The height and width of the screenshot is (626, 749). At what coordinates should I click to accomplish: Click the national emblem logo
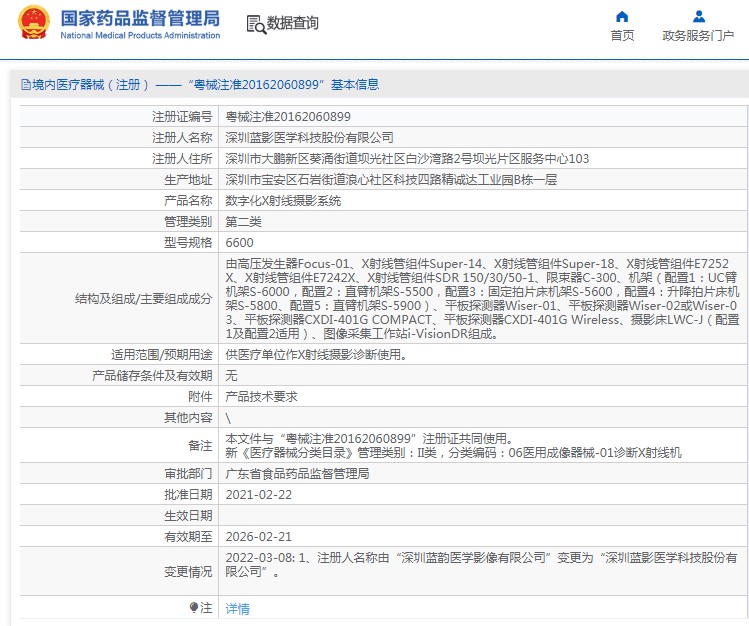(x=33, y=22)
